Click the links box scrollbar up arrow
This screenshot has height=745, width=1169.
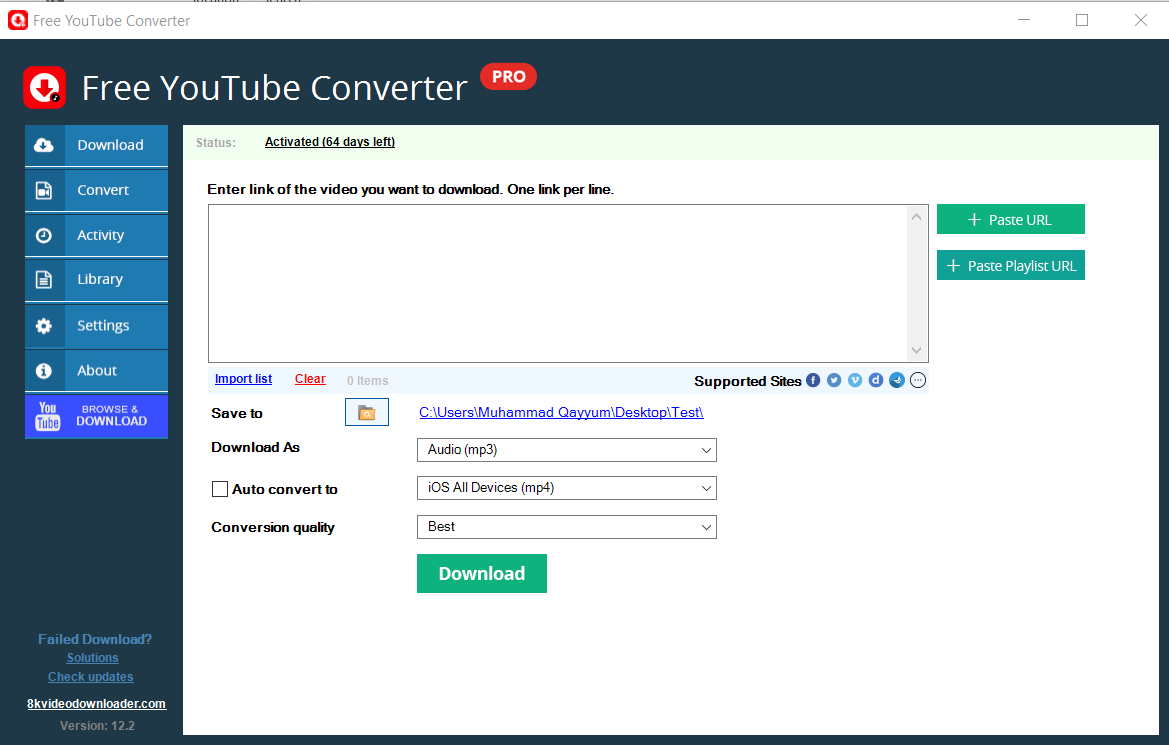(916, 217)
